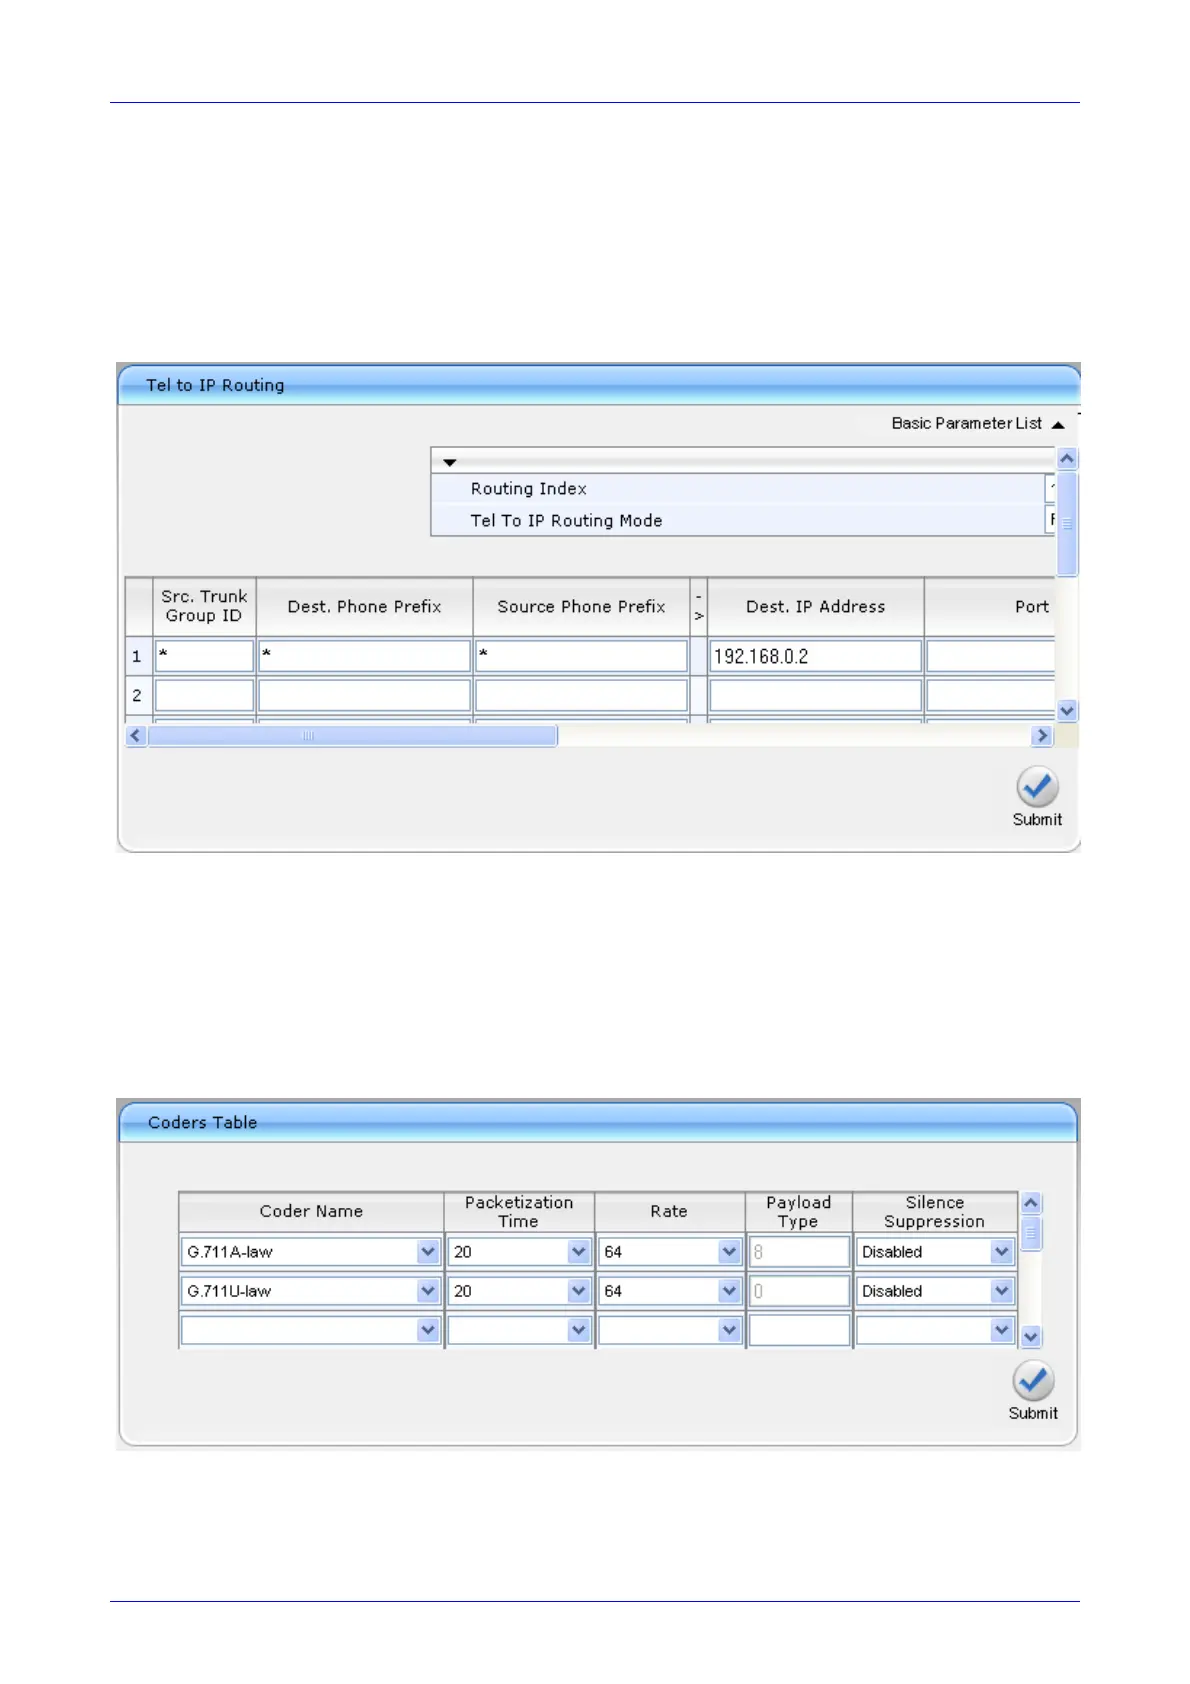The height and width of the screenshot is (1684, 1190).
Task: Click row 2 Dest. Phone Prefix field
Action: tap(364, 695)
